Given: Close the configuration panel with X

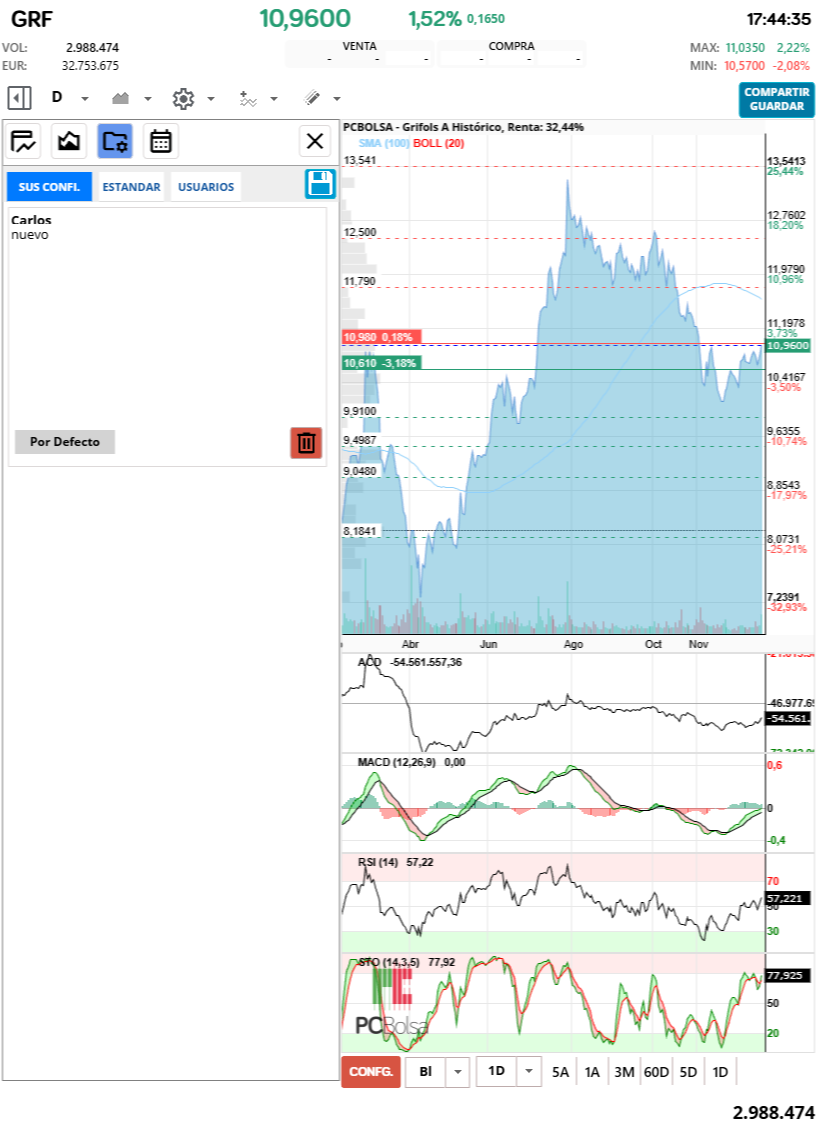Looking at the screenshot, I should point(315,141).
